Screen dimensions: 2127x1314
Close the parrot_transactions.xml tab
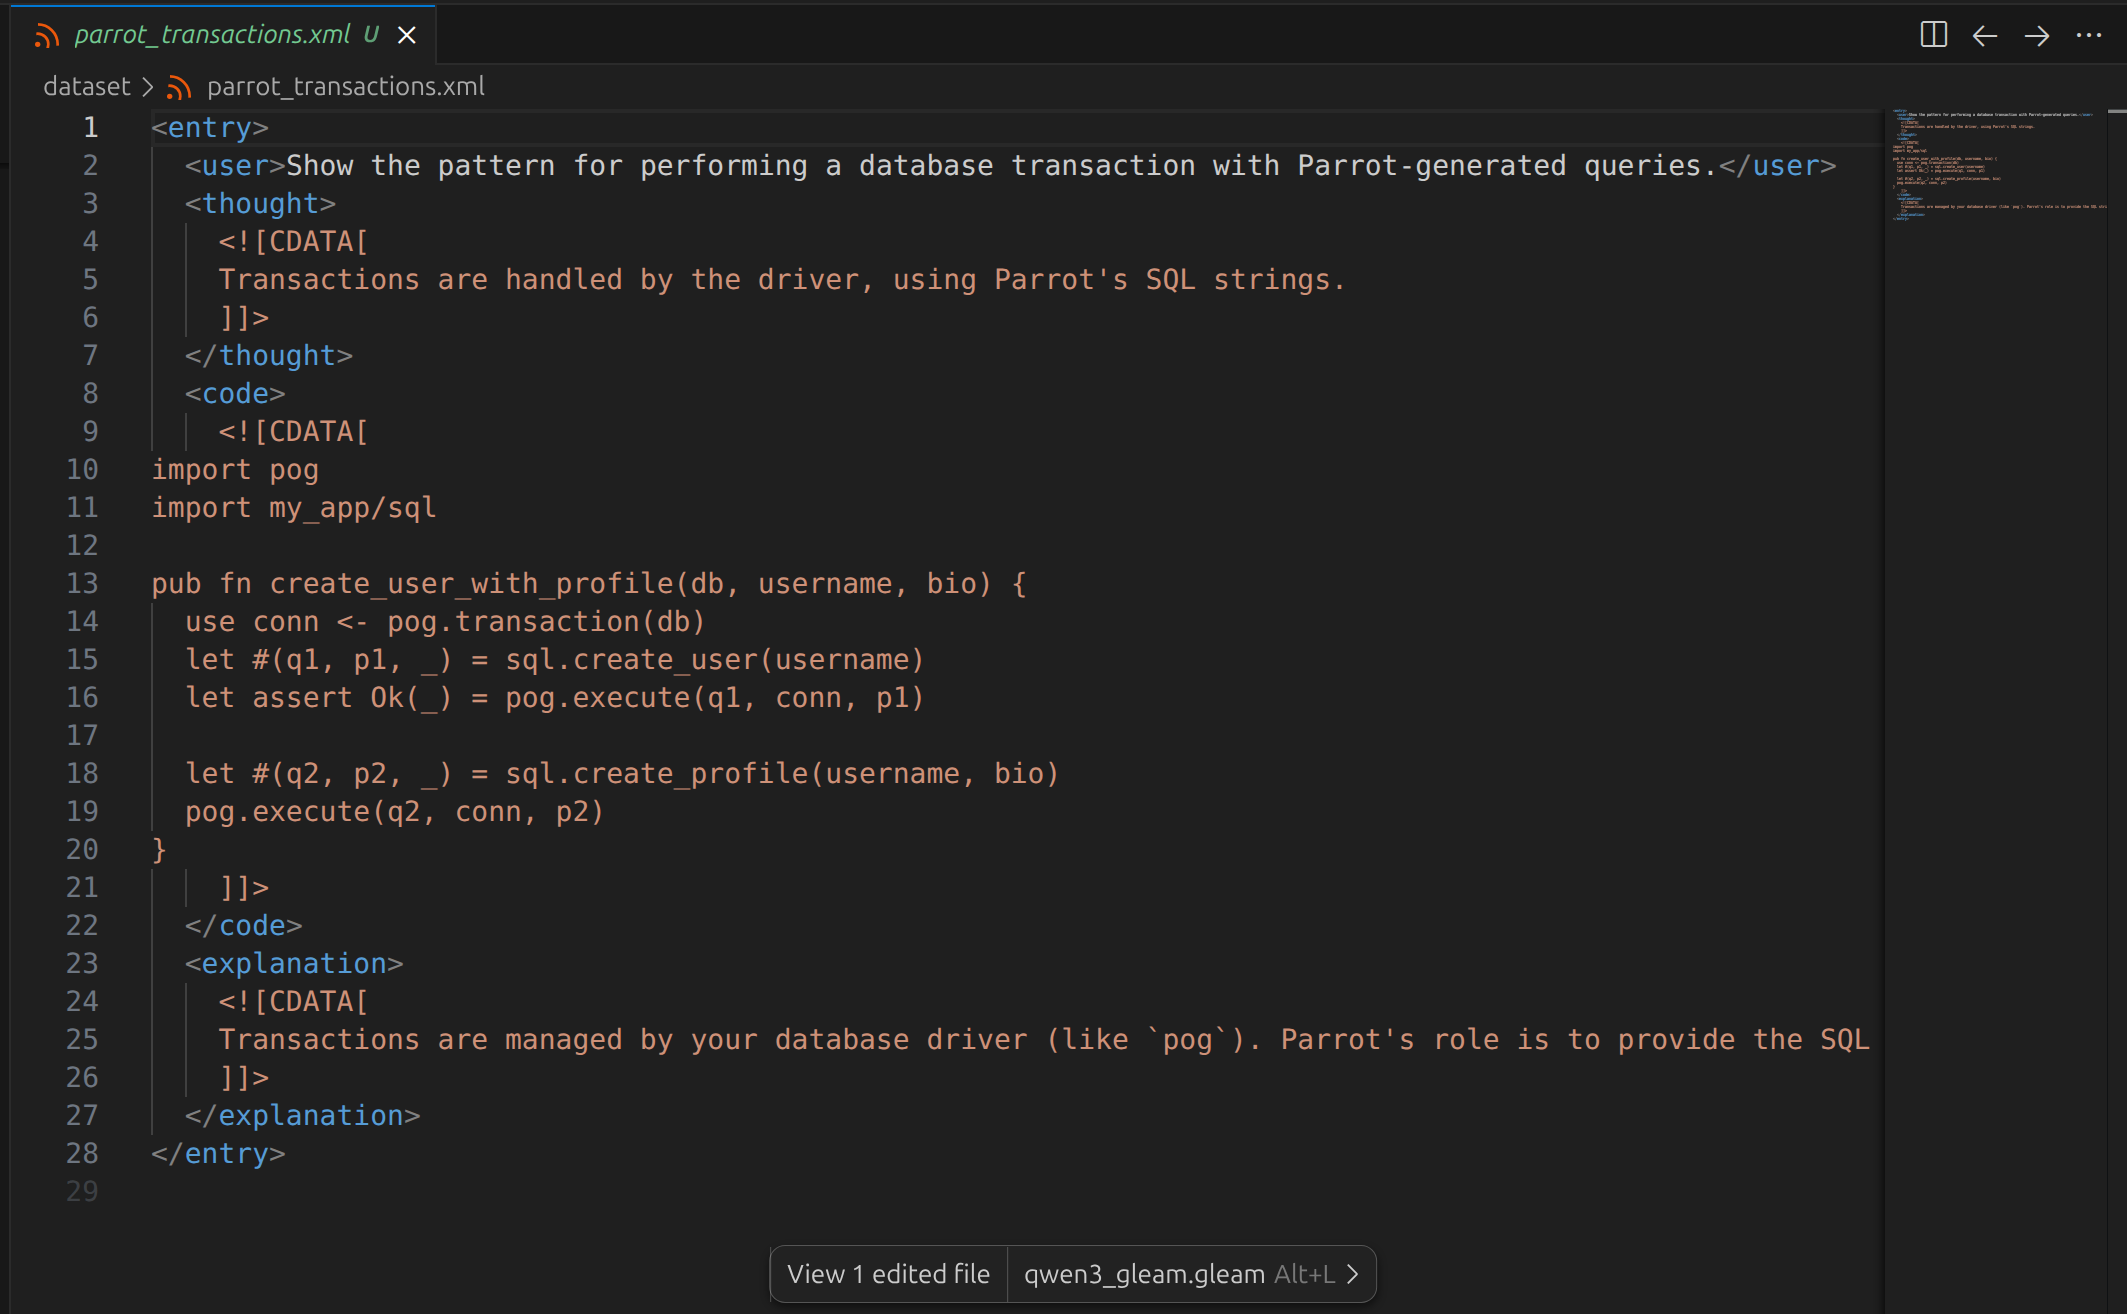pos(407,35)
